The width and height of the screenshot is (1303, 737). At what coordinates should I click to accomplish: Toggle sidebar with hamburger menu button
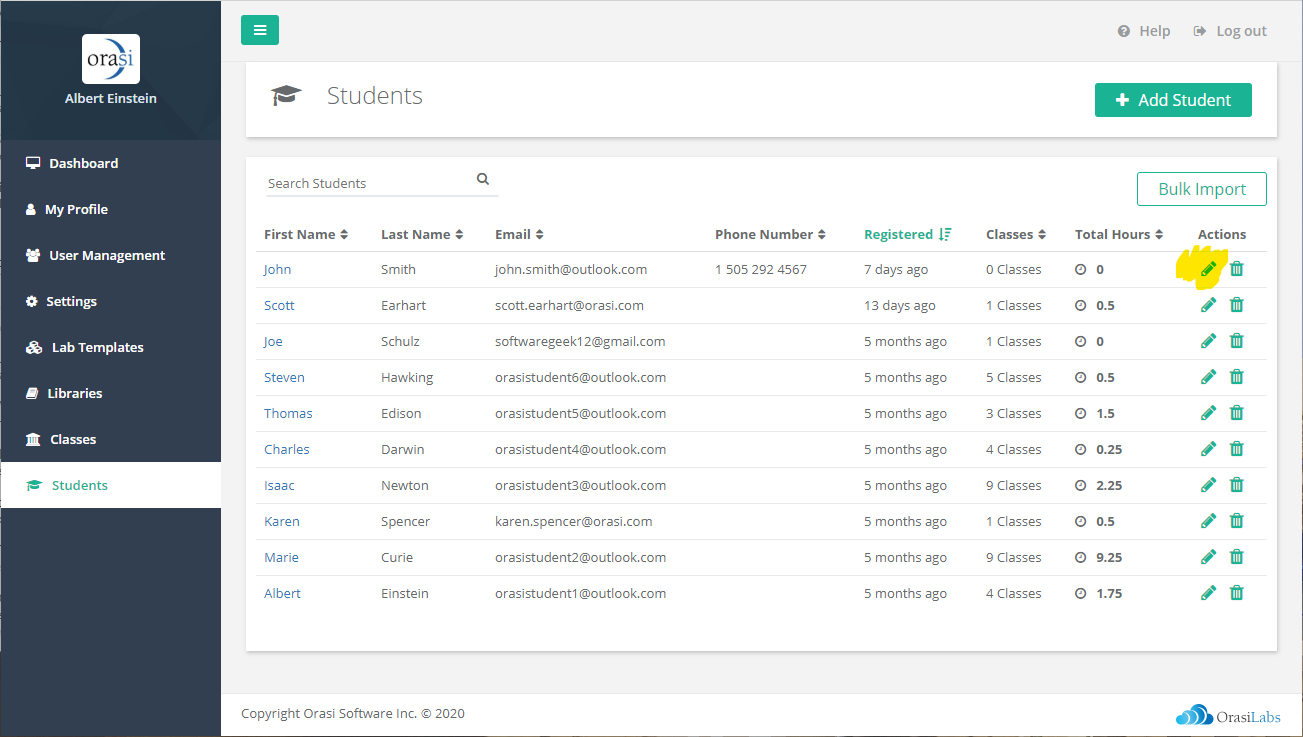[x=260, y=30]
